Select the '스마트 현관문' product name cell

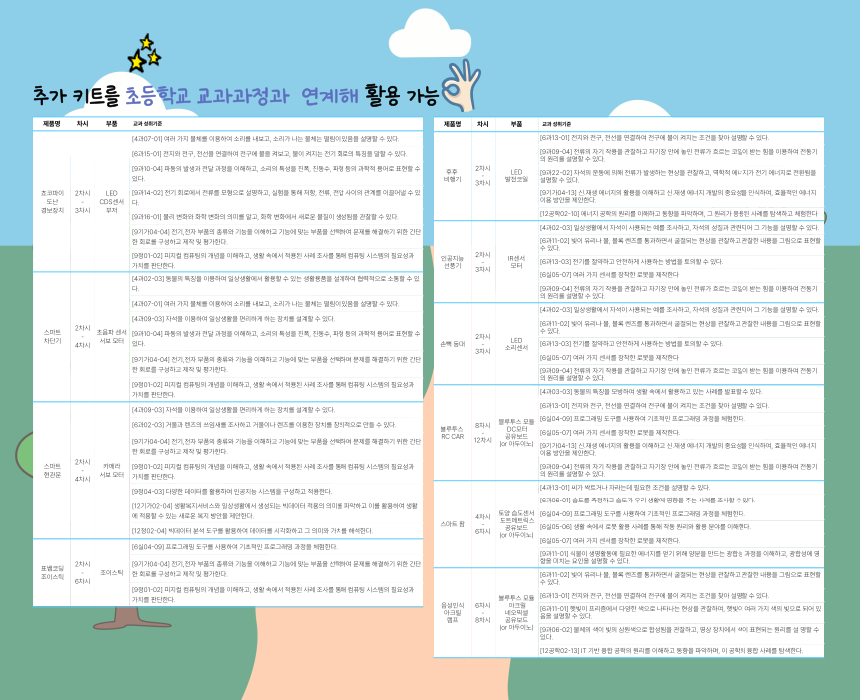point(52,470)
